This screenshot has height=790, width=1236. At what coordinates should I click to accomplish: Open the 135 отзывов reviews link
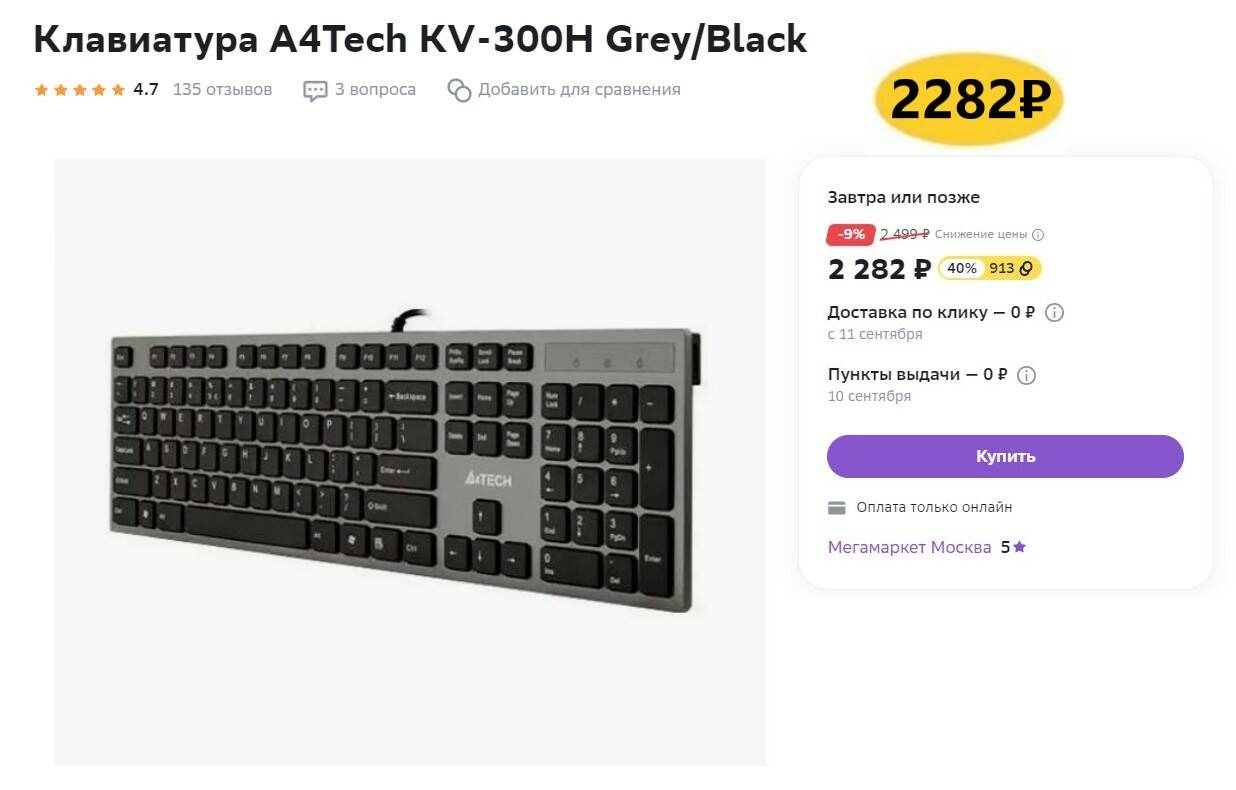222,90
